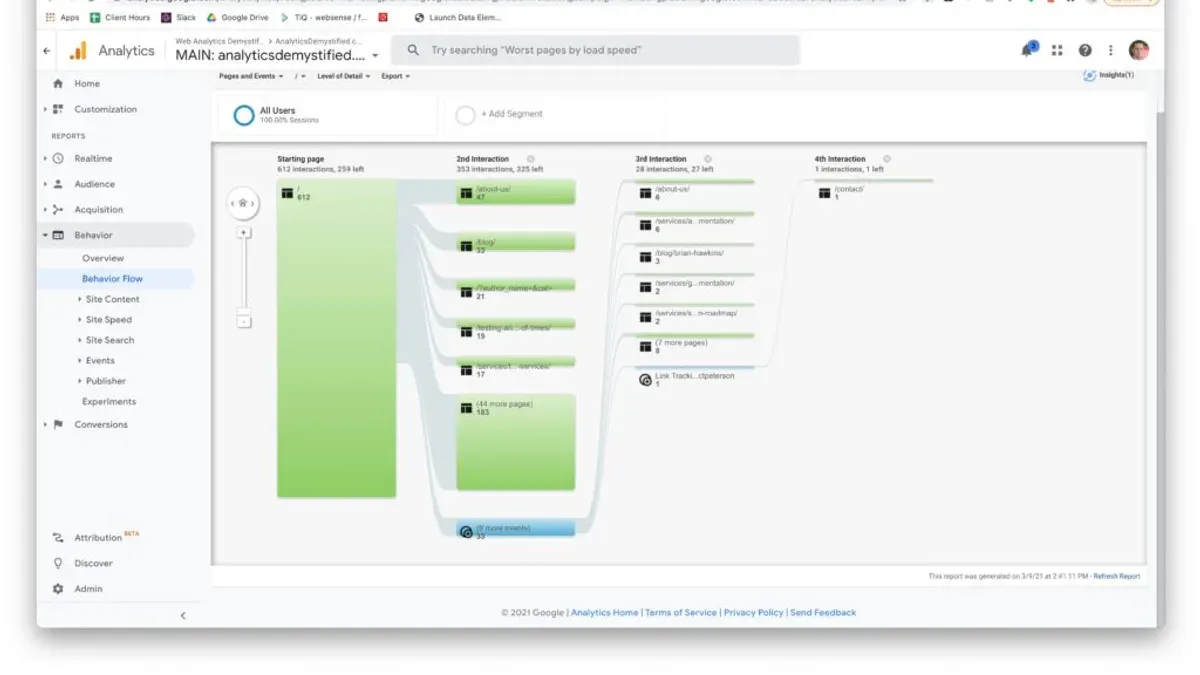
Task: Click the Audience person icon
Action: [58, 184]
